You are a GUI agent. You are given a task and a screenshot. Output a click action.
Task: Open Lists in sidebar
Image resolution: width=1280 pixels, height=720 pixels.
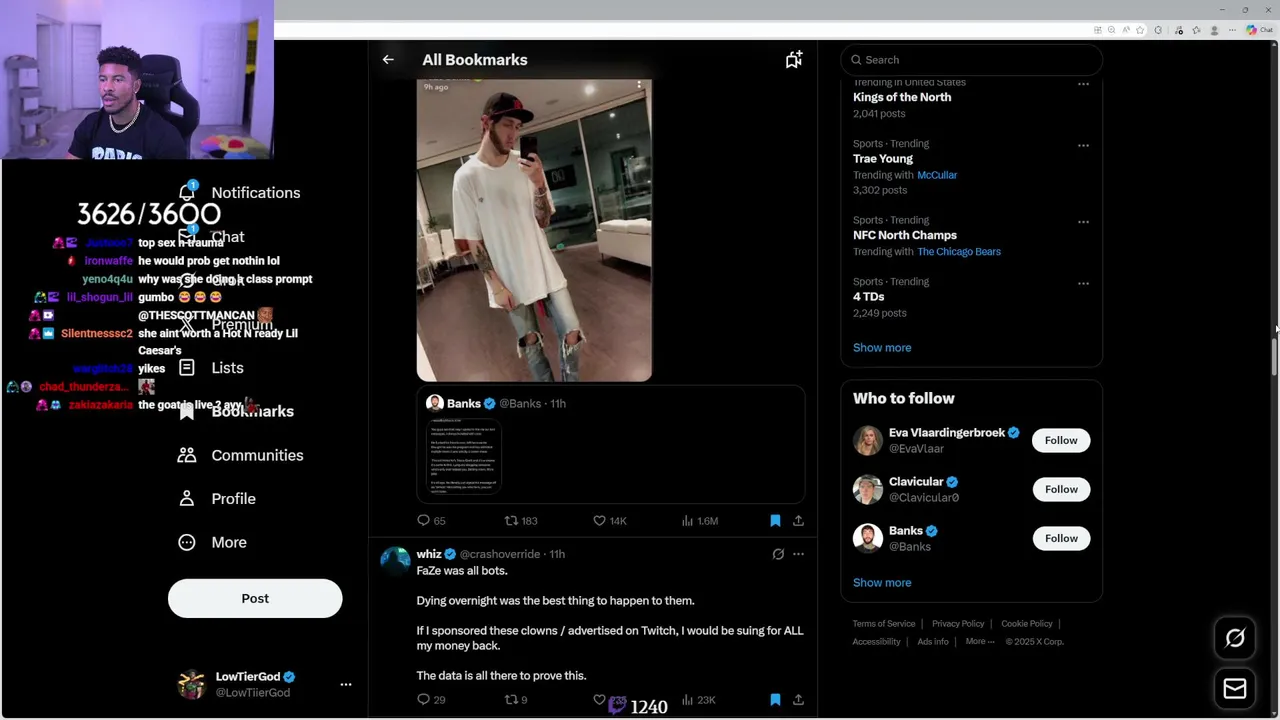[211, 368]
